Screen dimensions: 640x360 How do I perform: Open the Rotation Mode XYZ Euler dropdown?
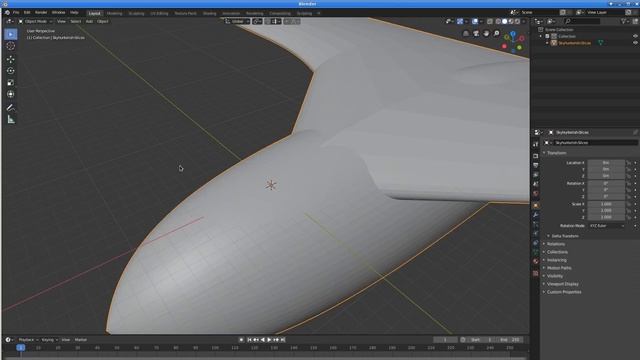[x=607, y=226]
